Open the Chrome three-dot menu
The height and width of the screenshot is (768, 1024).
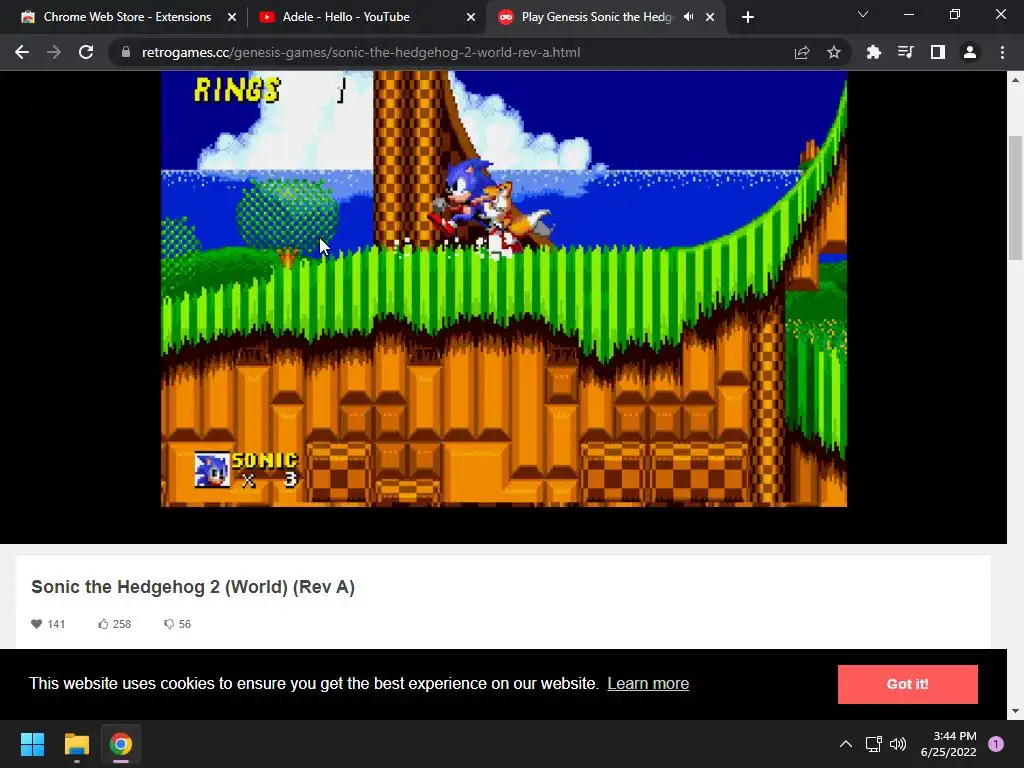1002,52
